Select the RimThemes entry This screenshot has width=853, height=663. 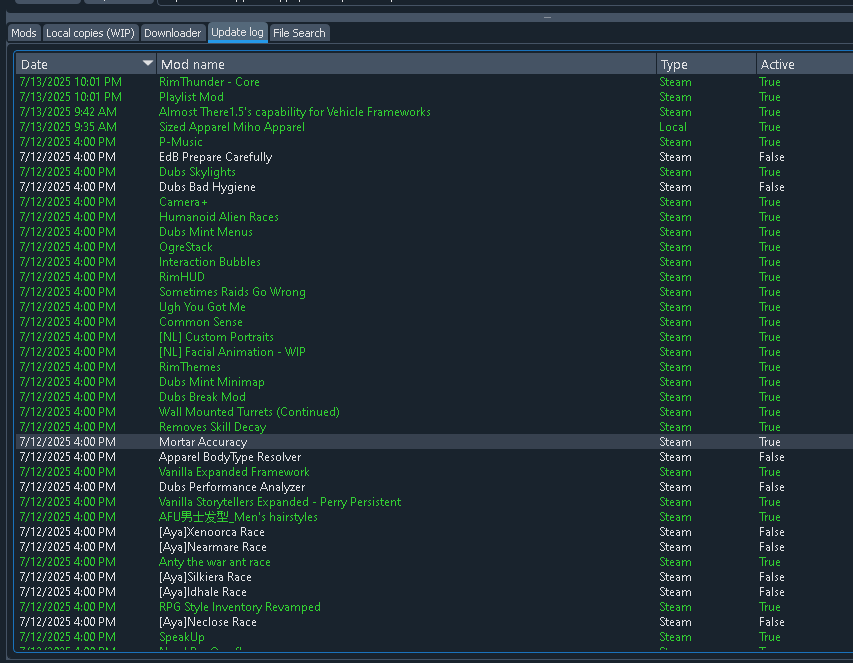[190, 367]
